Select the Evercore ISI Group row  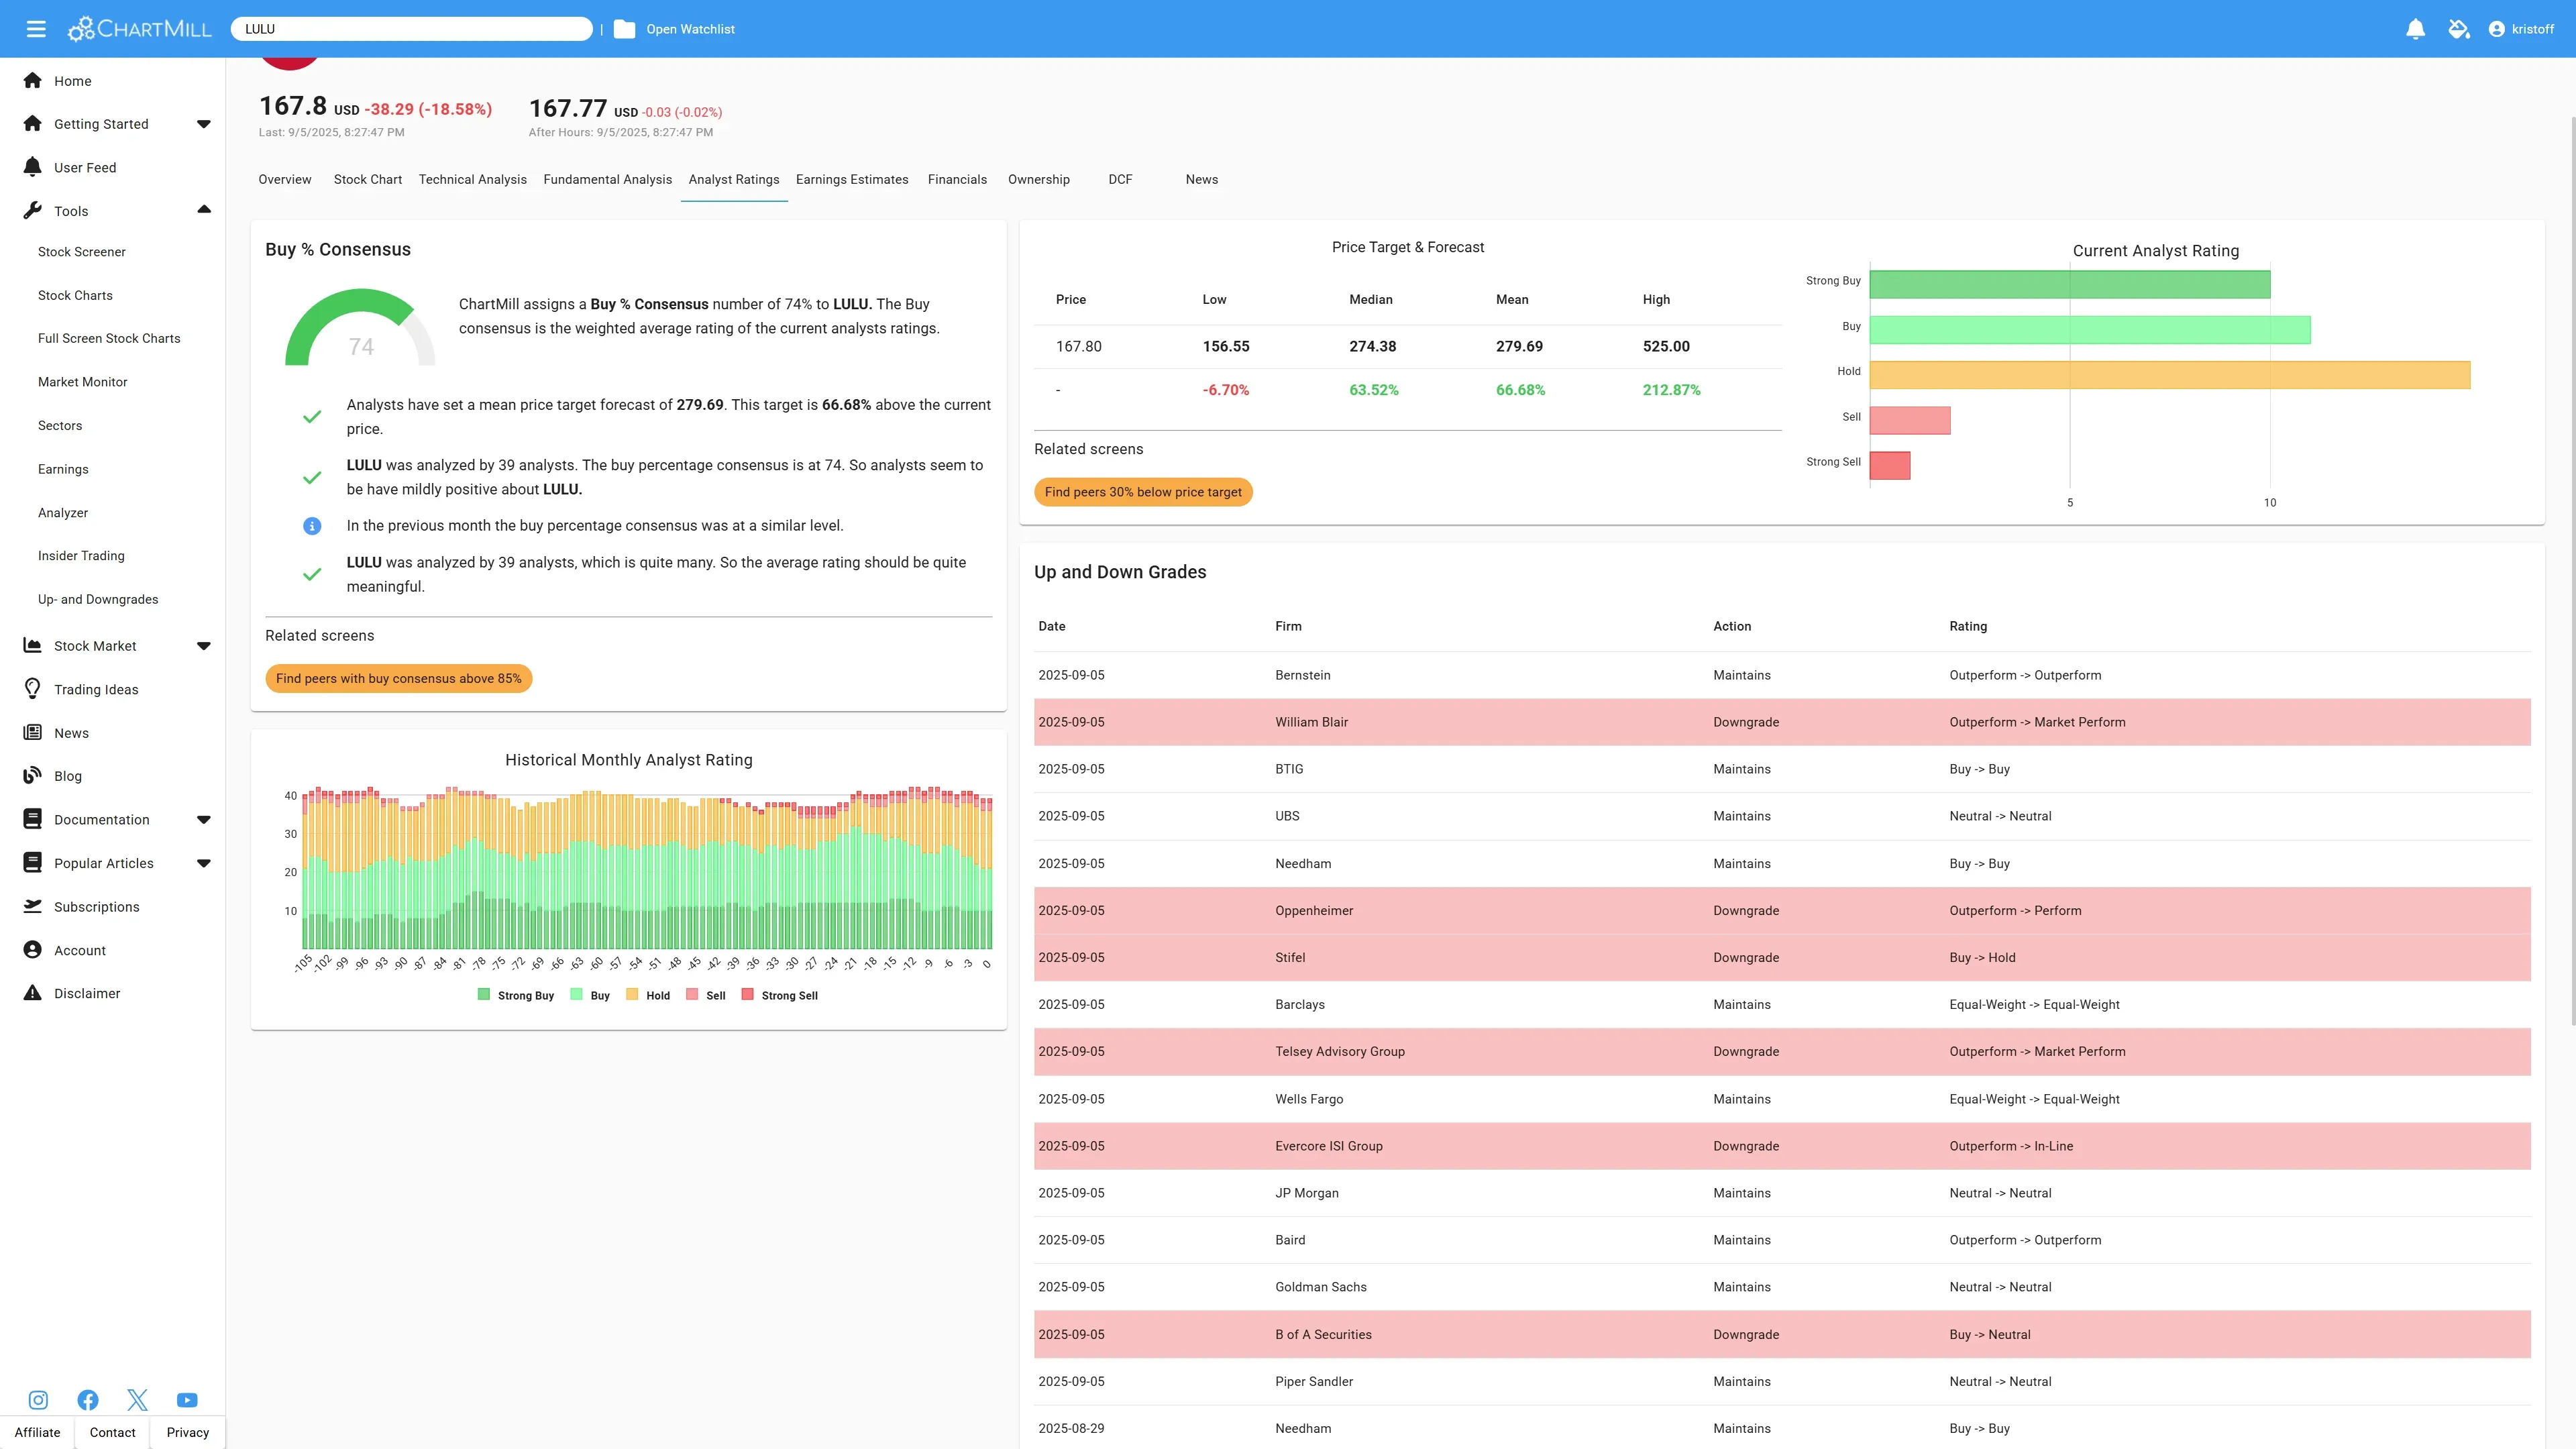(1782, 1146)
